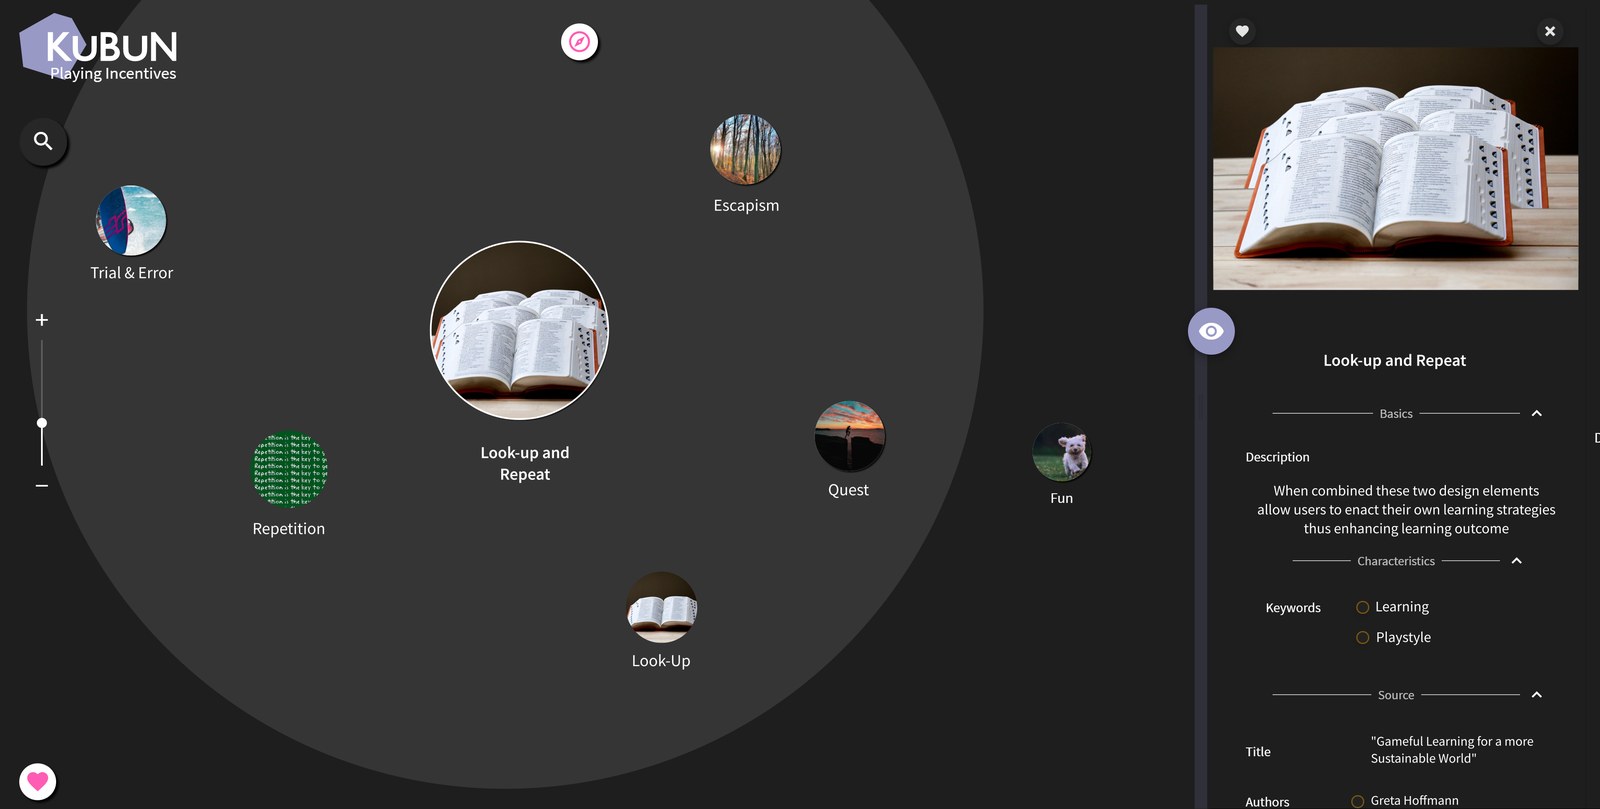Image resolution: width=1600 pixels, height=809 pixels.
Task: Open the Look-Up node
Action: pos(661,608)
